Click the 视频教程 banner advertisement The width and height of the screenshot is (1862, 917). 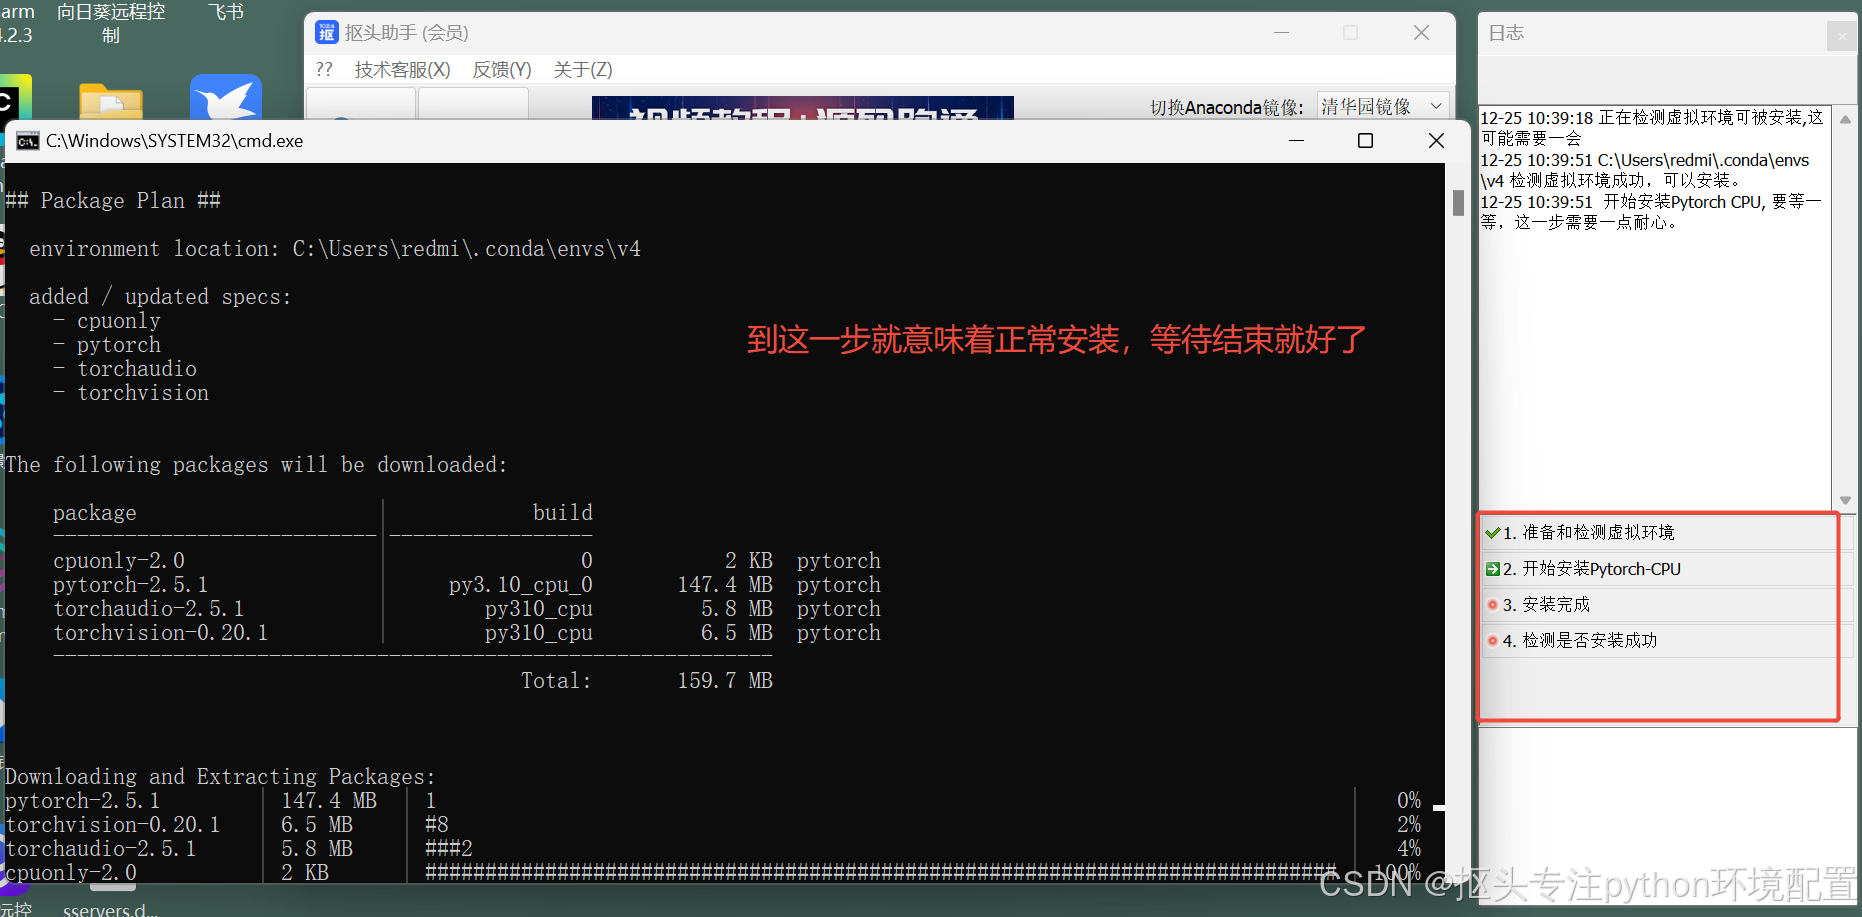pyautogui.click(x=802, y=110)
